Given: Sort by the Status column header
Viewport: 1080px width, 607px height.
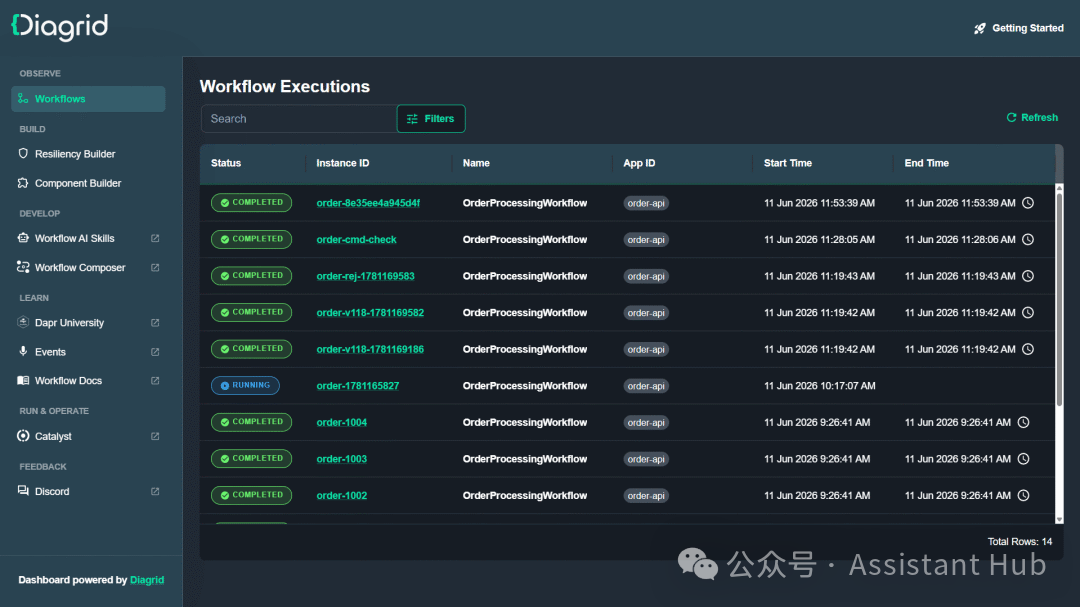Looking at the screenshot, I should pos(226,163).
